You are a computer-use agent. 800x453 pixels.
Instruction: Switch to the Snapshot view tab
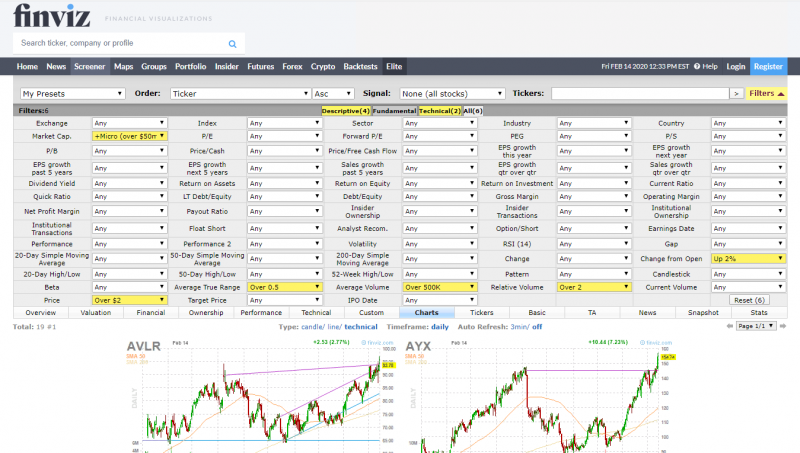click(703, 313)
